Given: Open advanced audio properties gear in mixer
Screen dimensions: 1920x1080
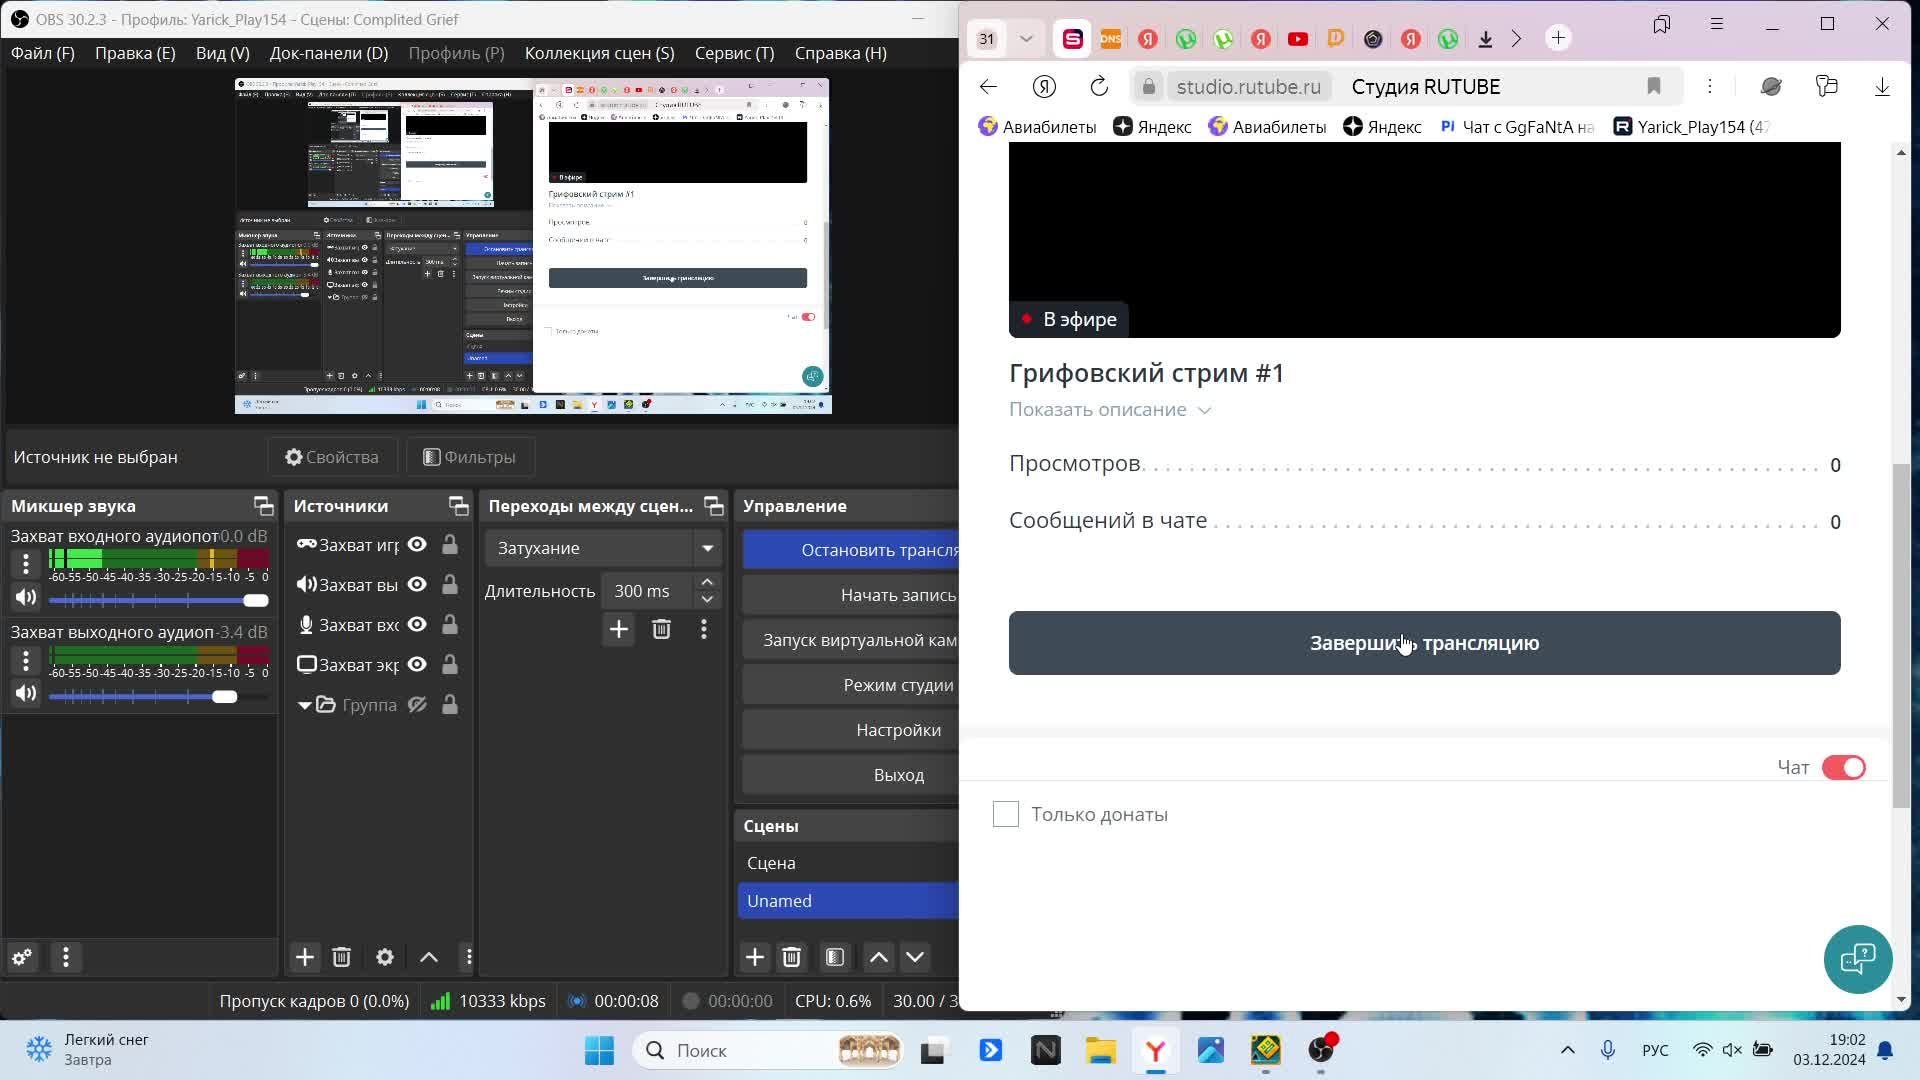Looking at the screenshot, I should [x=21, y=957].
